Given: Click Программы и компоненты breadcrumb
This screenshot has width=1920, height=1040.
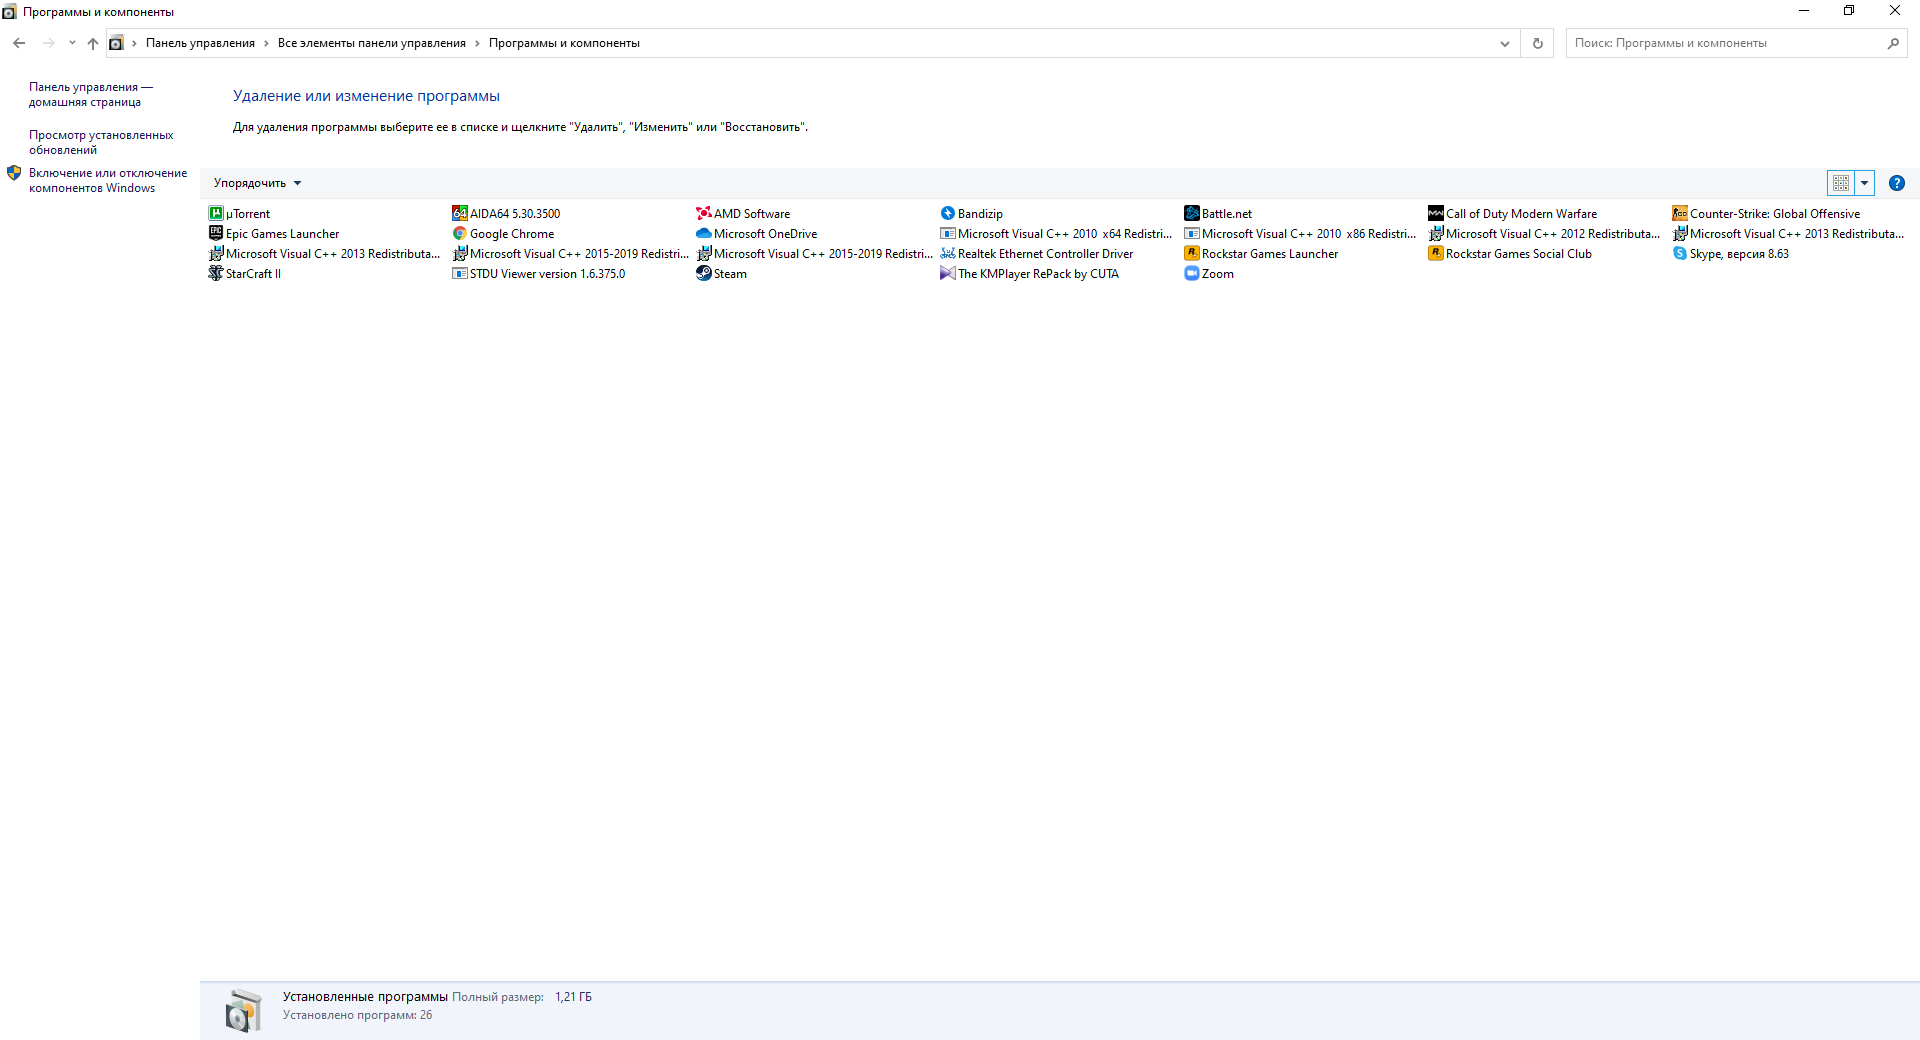Looking at the screenshot, I should pos(564,43).
